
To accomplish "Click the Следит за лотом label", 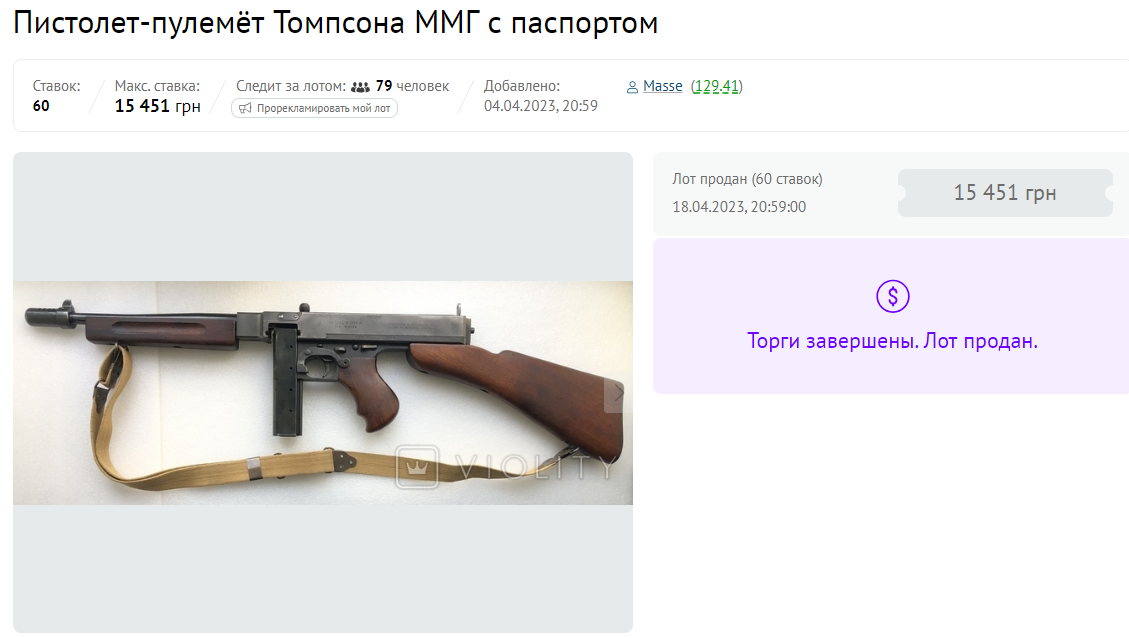I will coord(291,86).
